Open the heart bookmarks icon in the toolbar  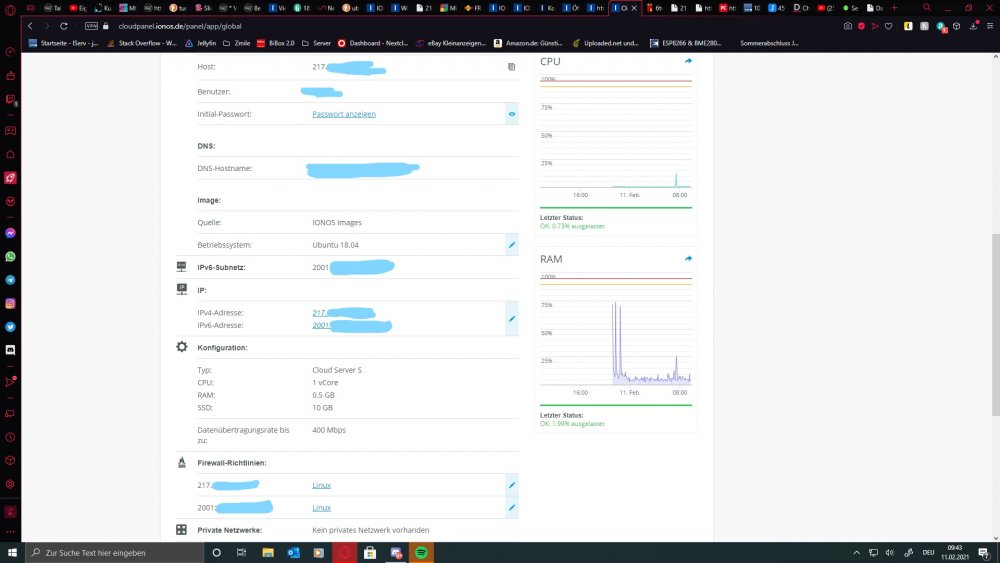pyautogui.click(x=888, y=26)
